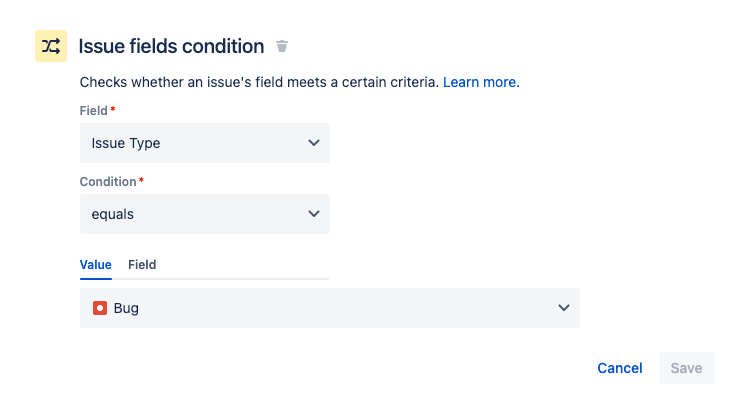745x395 pixels.
Task: Click the Condition required label
Action: point(108,182)
